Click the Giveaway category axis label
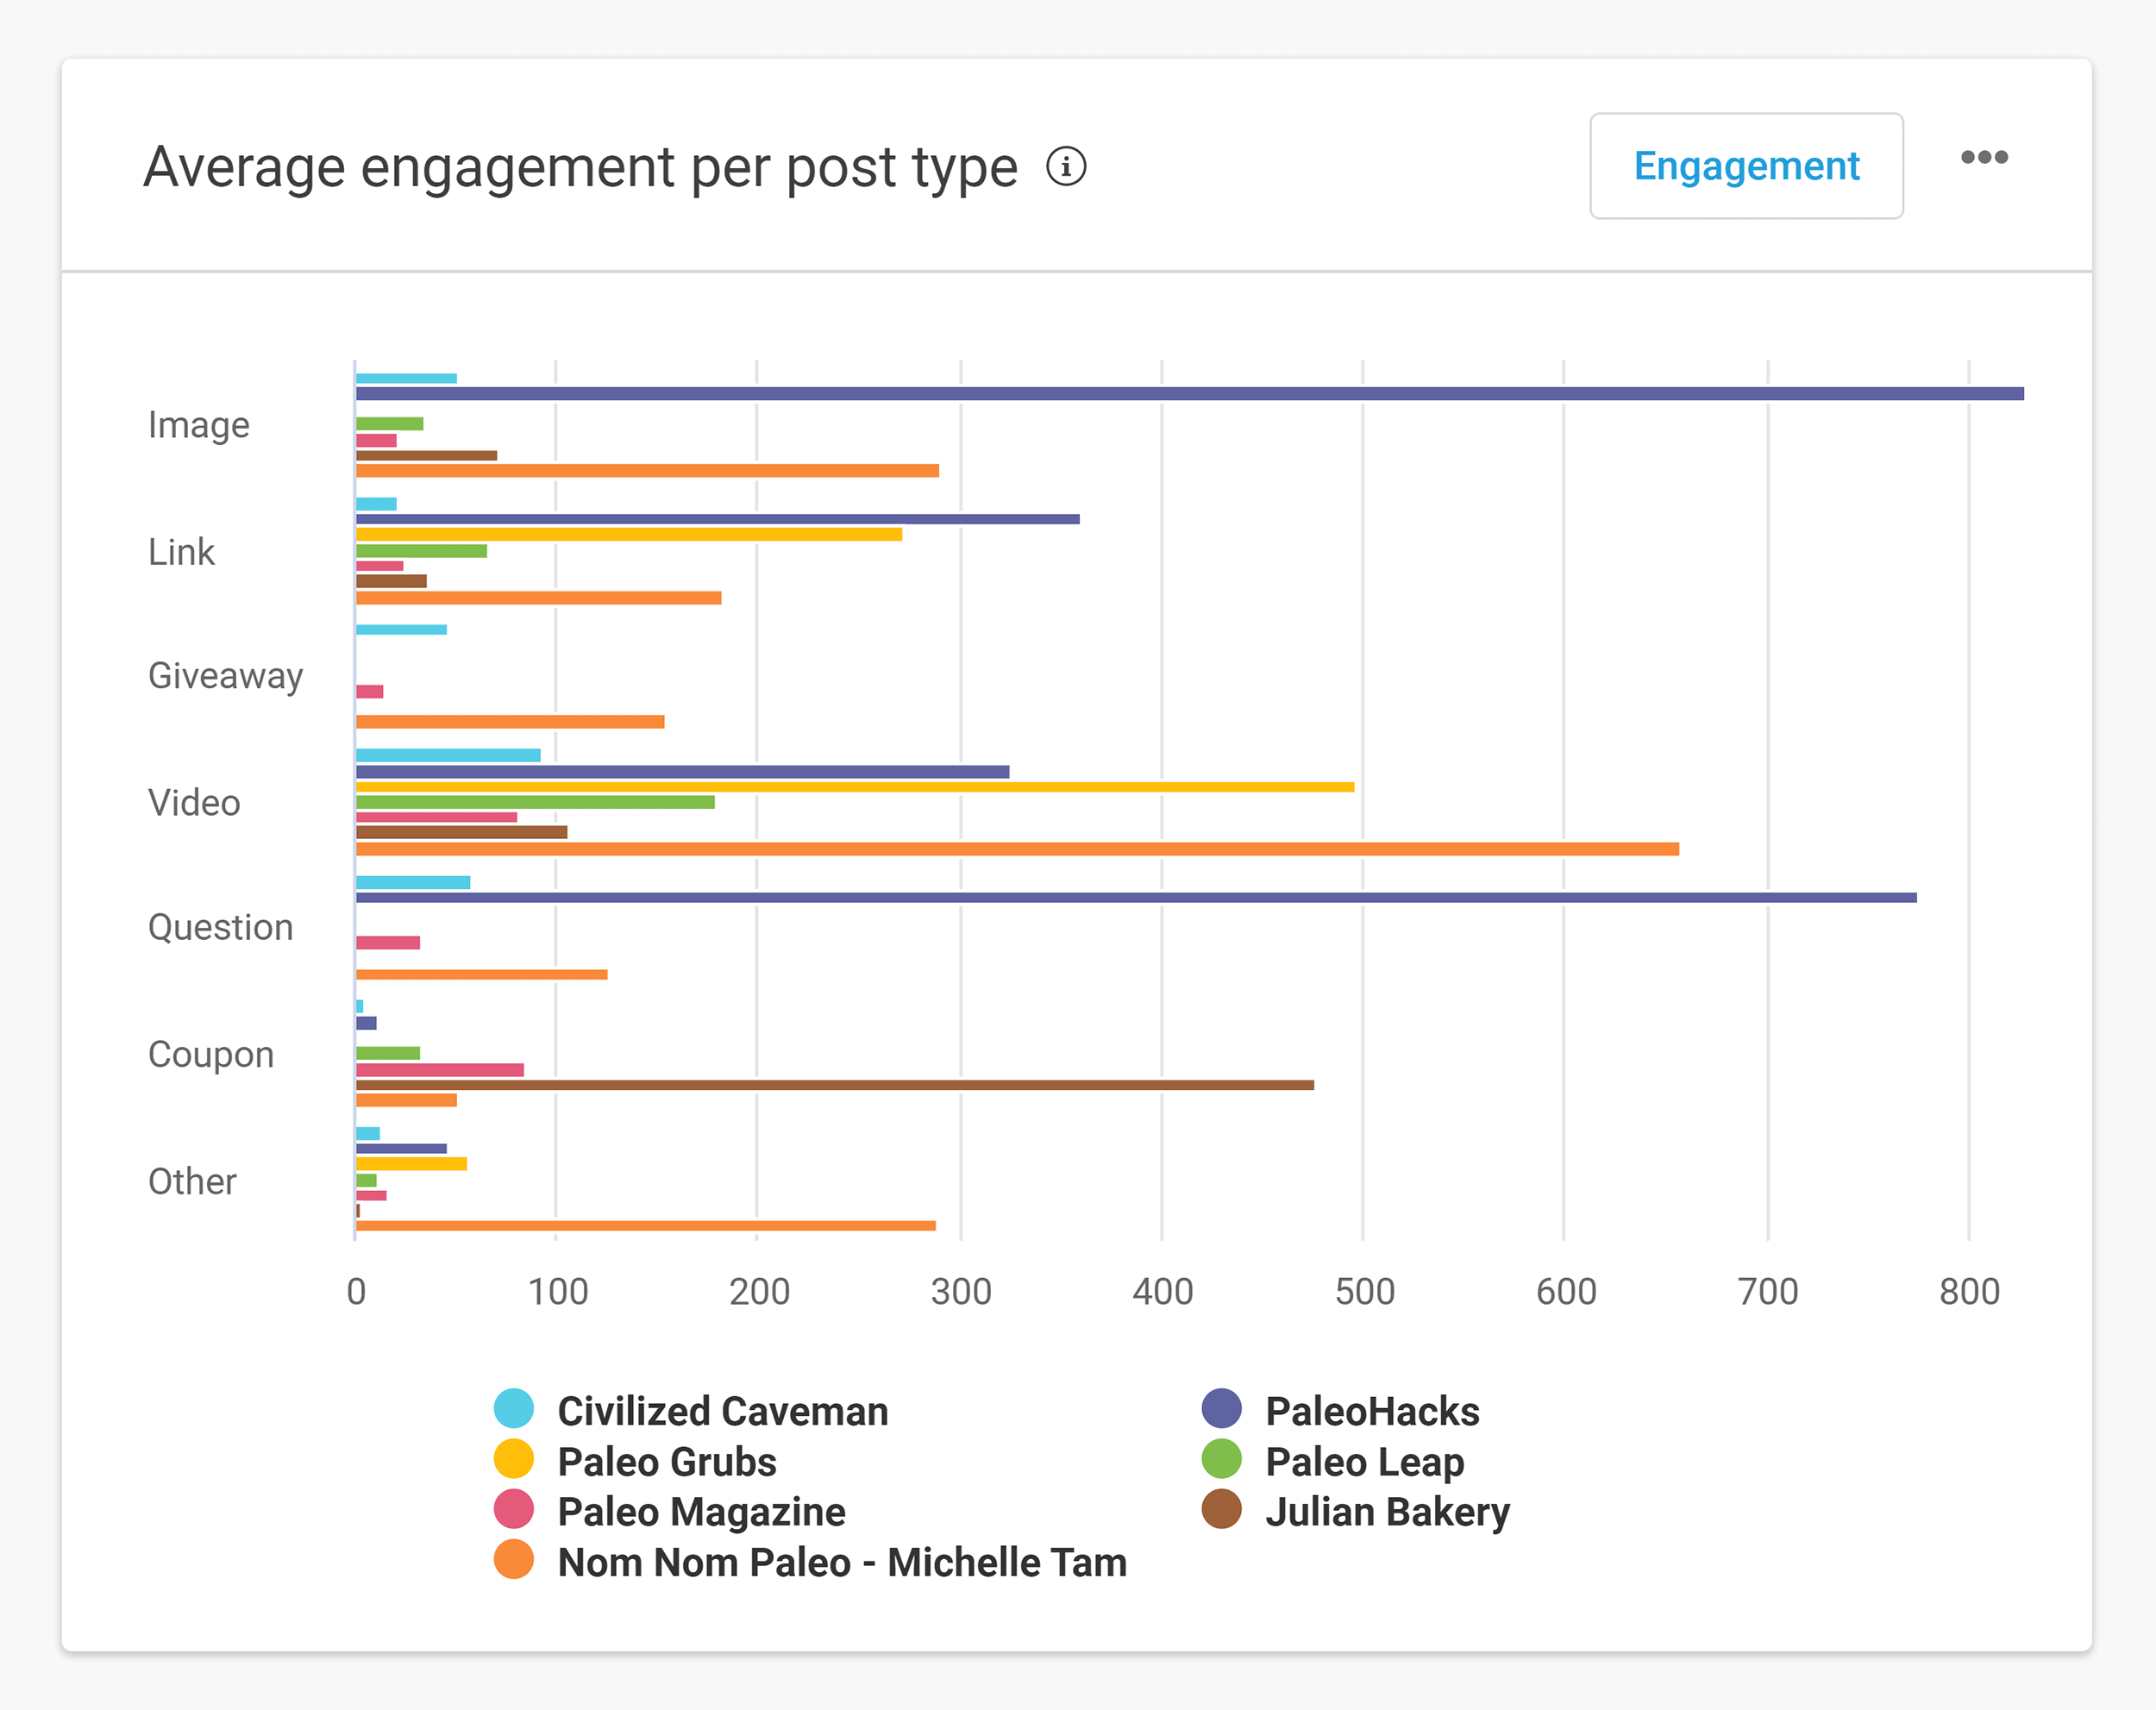2156x1710 pixels. pos(225,677)
